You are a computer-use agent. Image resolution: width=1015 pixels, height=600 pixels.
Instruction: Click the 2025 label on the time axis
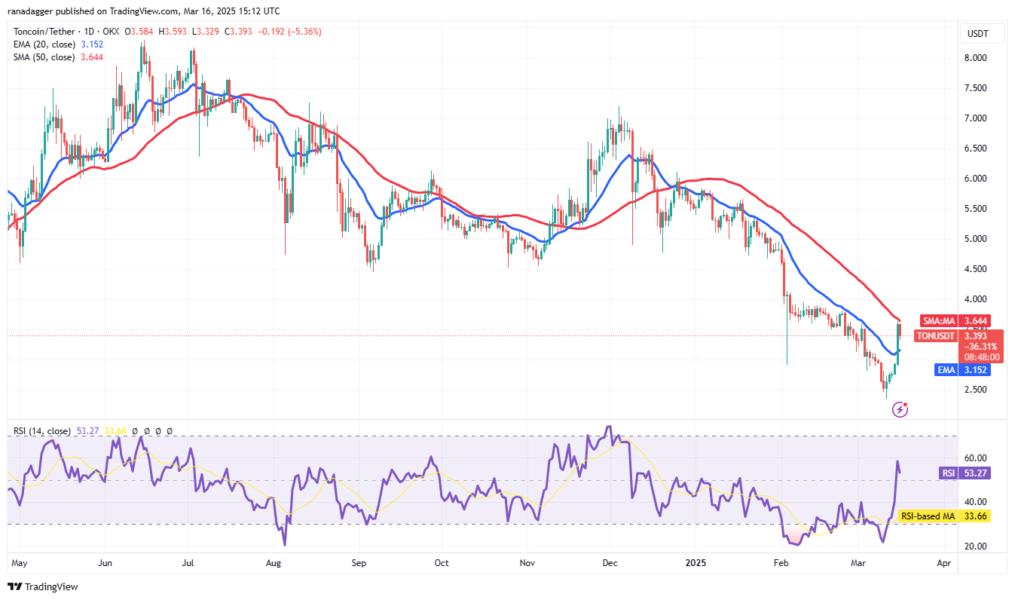(x=696, y=562)
